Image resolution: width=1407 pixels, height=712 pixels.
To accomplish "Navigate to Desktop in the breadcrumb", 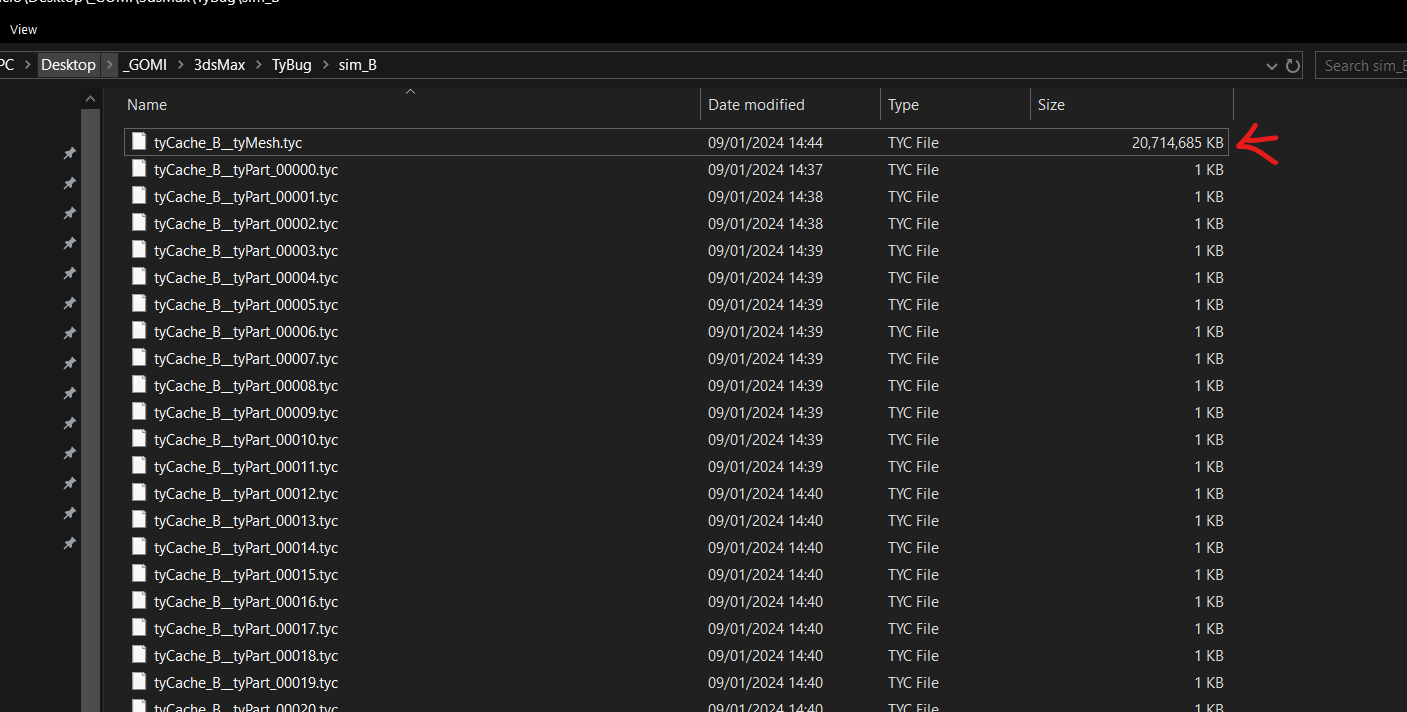I will (68, 65).
